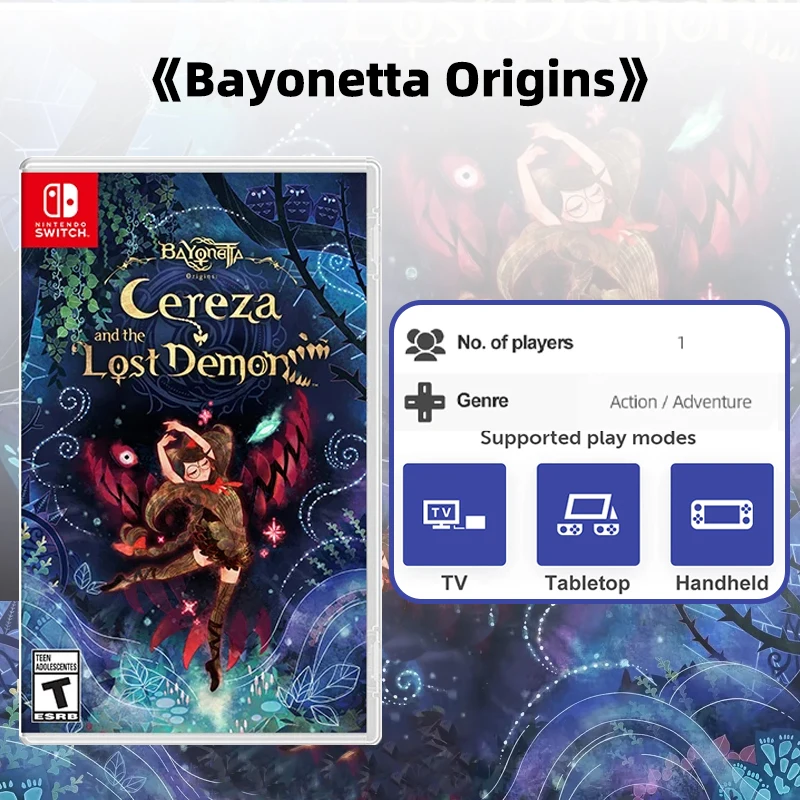Click the Nintendo Switch logo on cover
This screenshot has height=800, width=800.
60,209
